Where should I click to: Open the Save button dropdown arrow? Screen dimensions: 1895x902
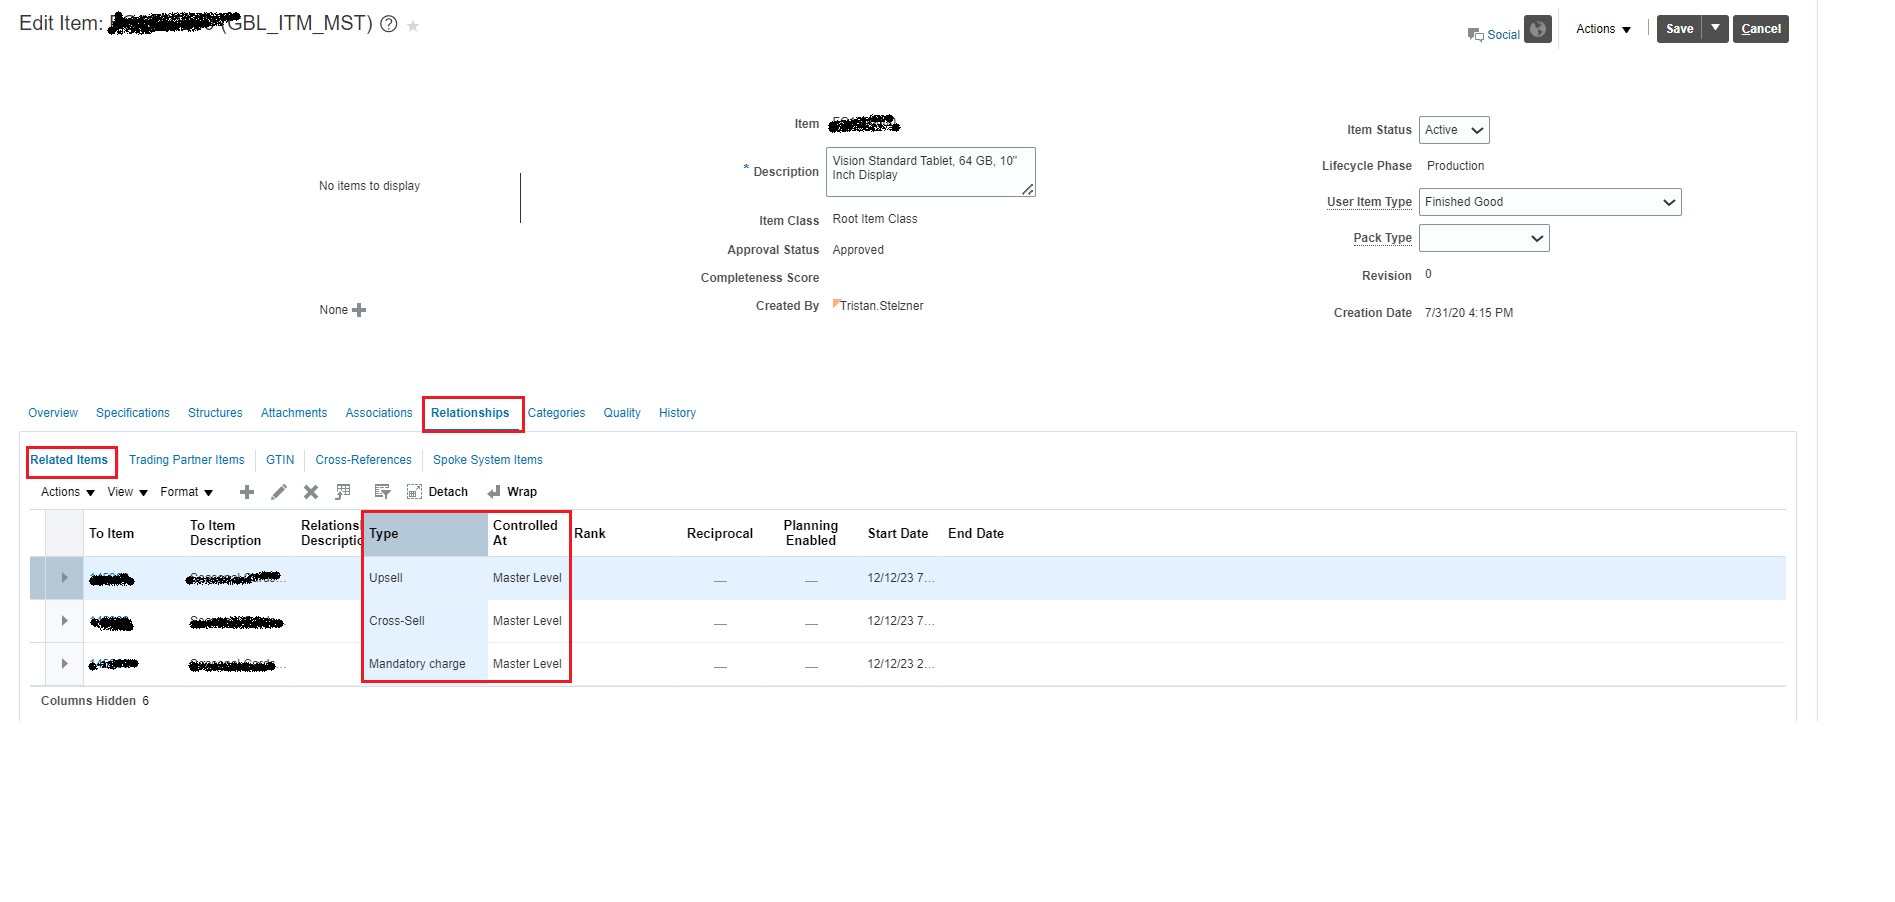coord(1715,28)
